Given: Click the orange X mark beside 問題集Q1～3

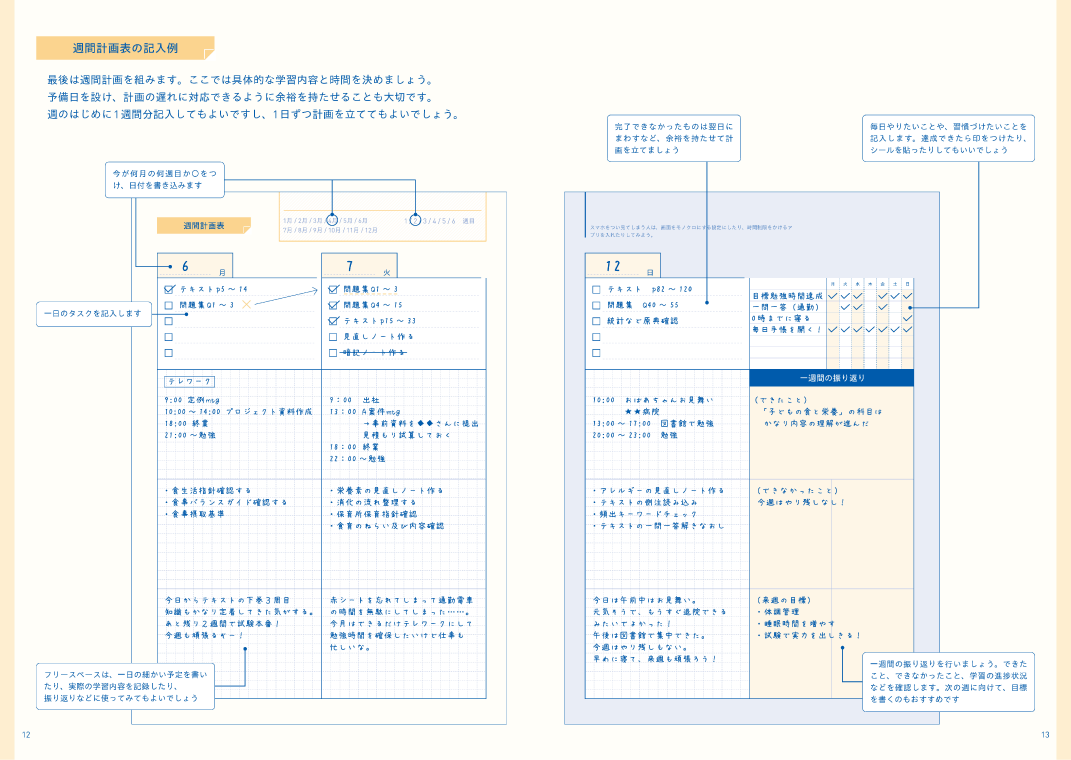Looking at the screenshot, I should 246,304.
